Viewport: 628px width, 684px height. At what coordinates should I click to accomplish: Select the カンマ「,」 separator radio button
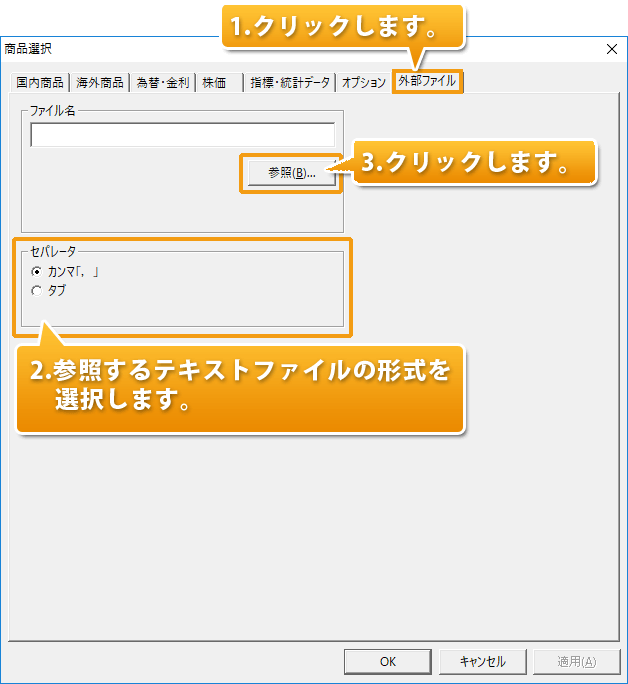click(37, 271)
